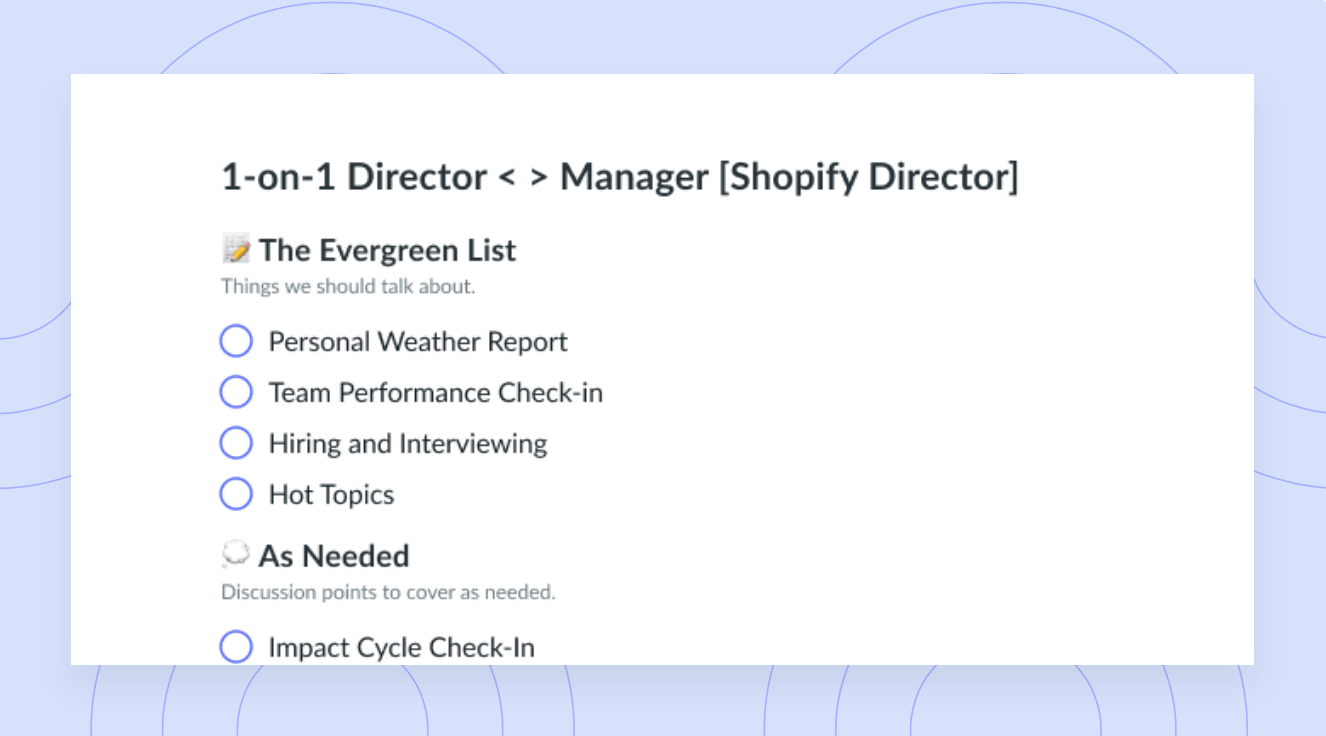This screenshot has height=736, width=1326.
Task: Click The Evergreen List heading
Action: coord(387,250)
